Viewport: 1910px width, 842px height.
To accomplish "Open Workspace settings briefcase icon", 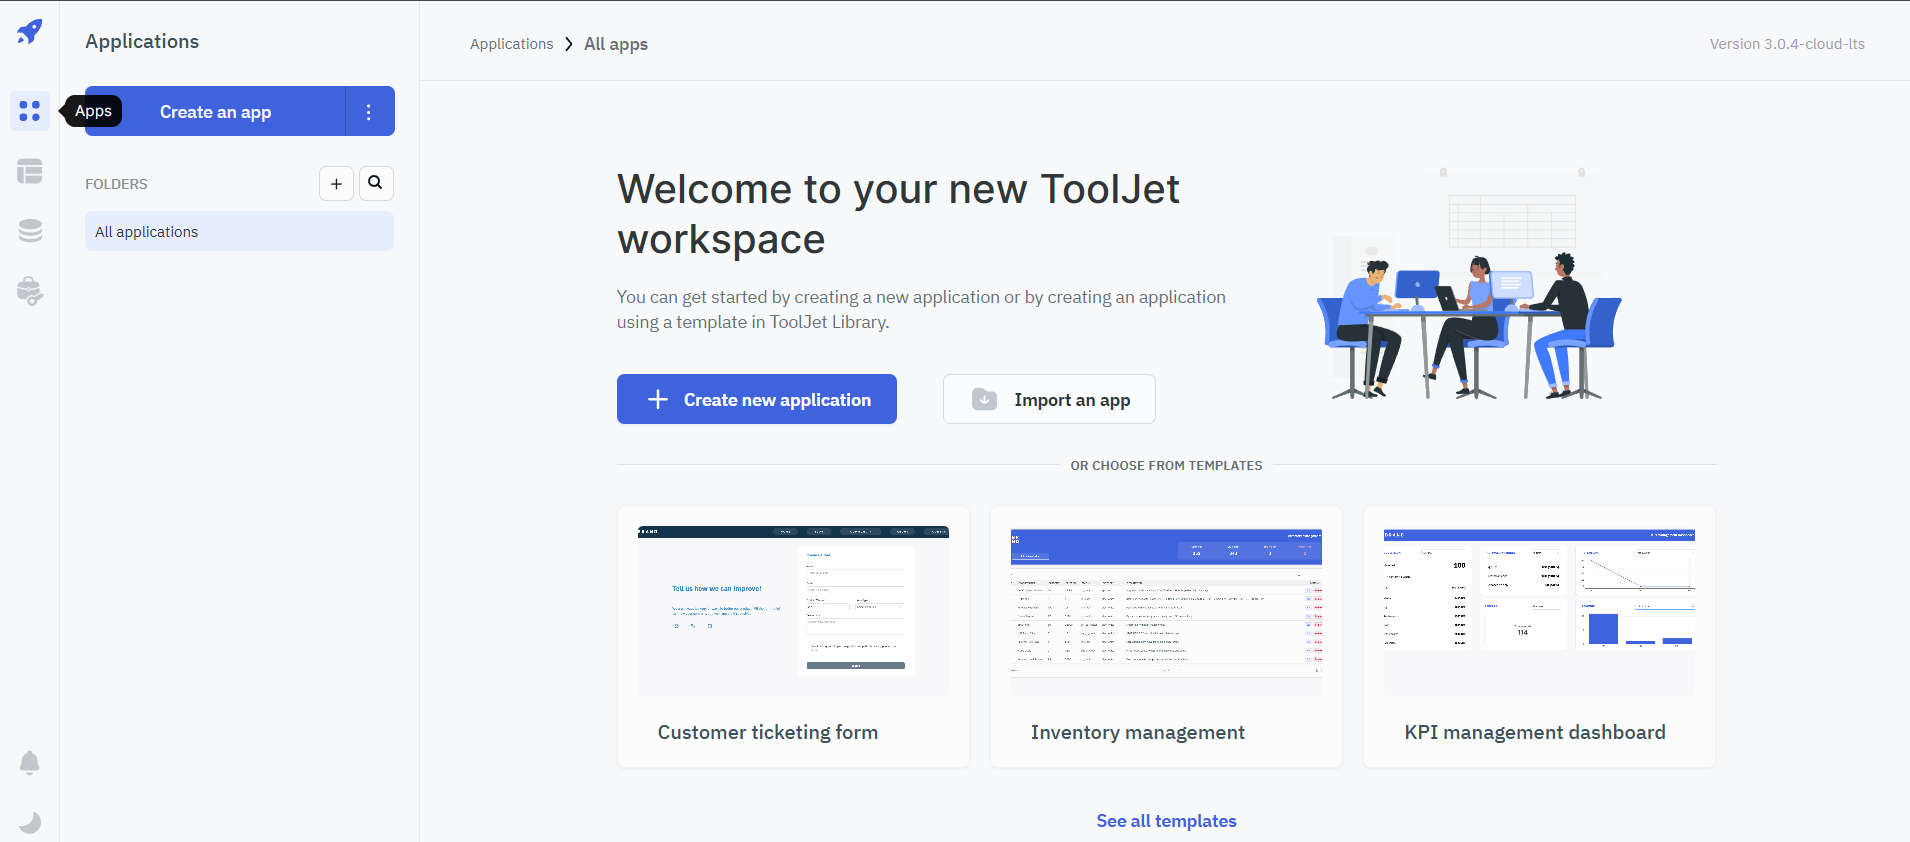I will coord(30,291).
